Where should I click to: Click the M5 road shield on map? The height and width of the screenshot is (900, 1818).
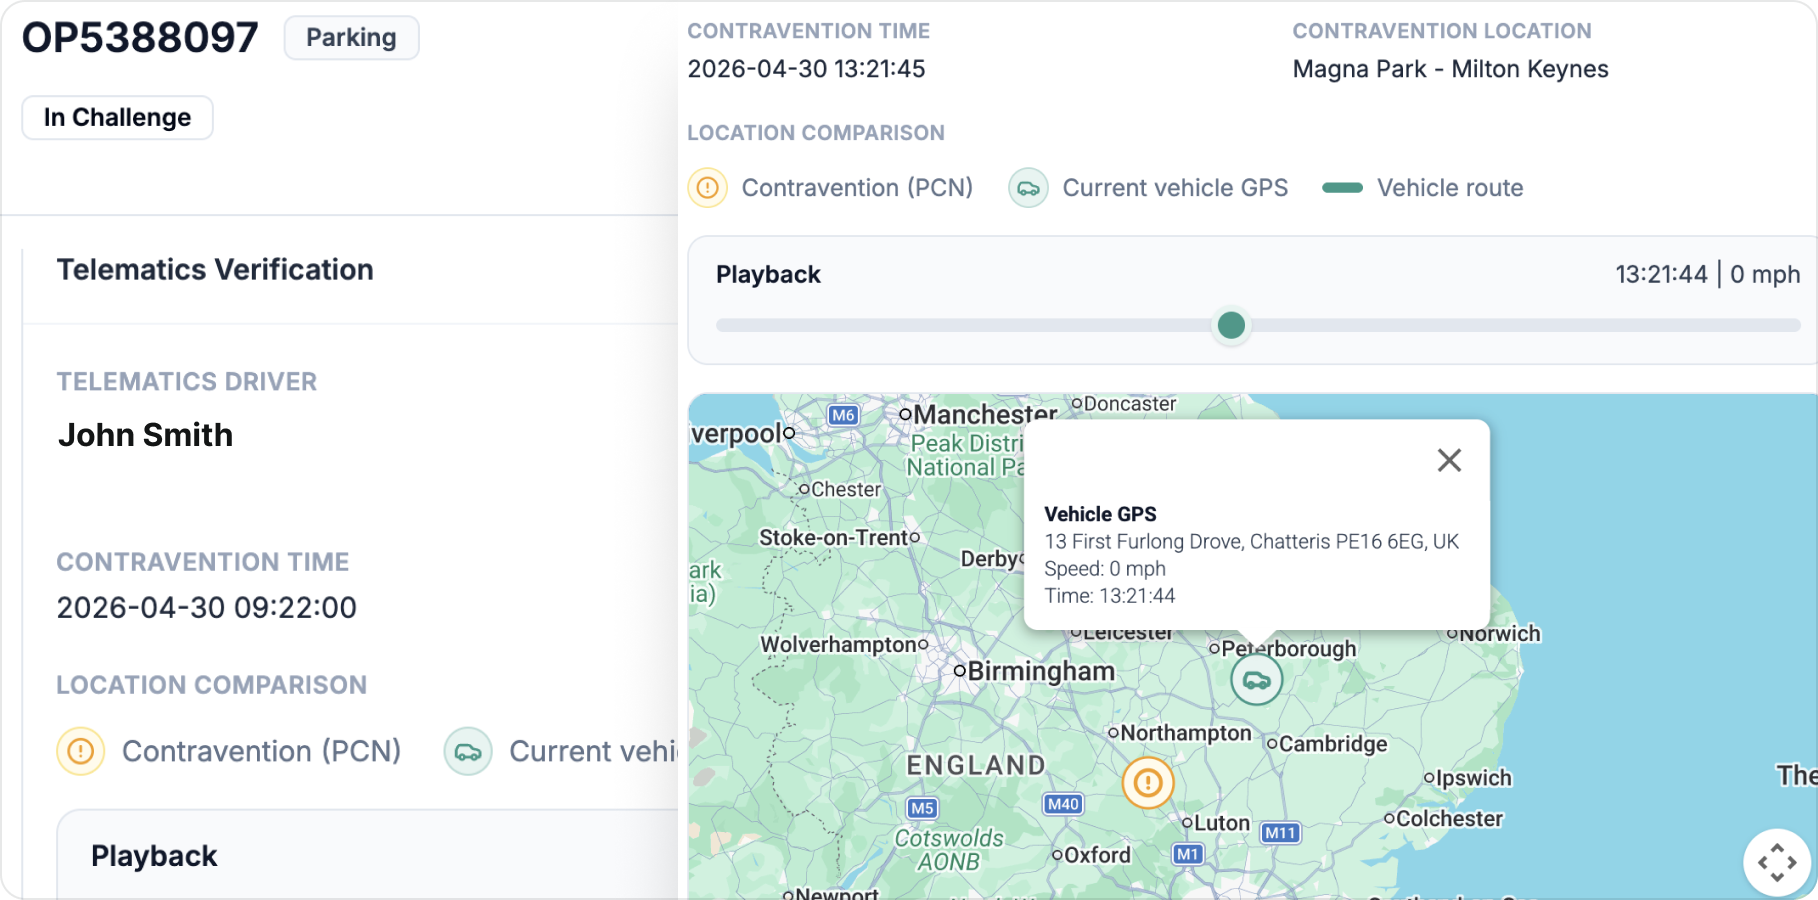(922, 808)
